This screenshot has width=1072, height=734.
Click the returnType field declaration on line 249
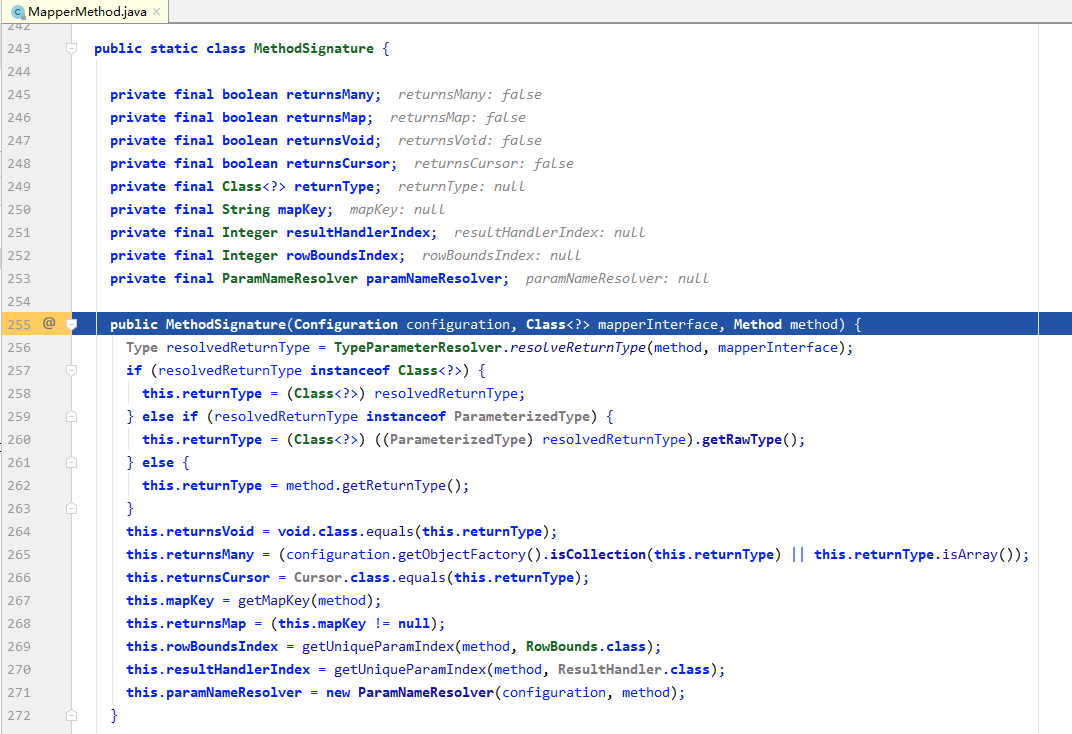click(x=334, y=187)
